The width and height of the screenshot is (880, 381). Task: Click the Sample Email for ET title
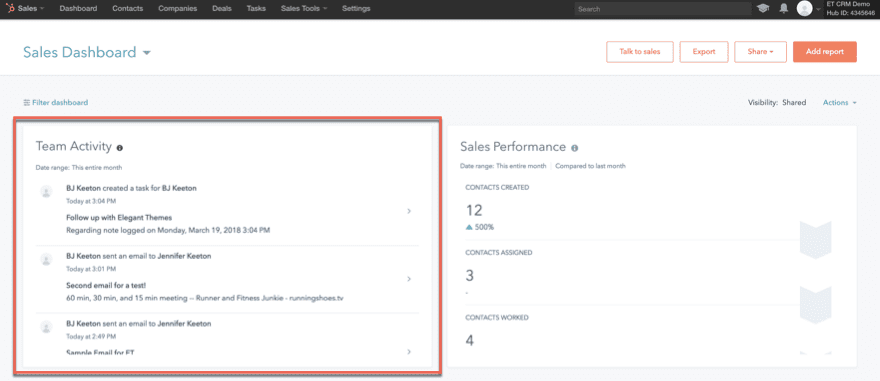pyautogui.click(x=100, y=352)
